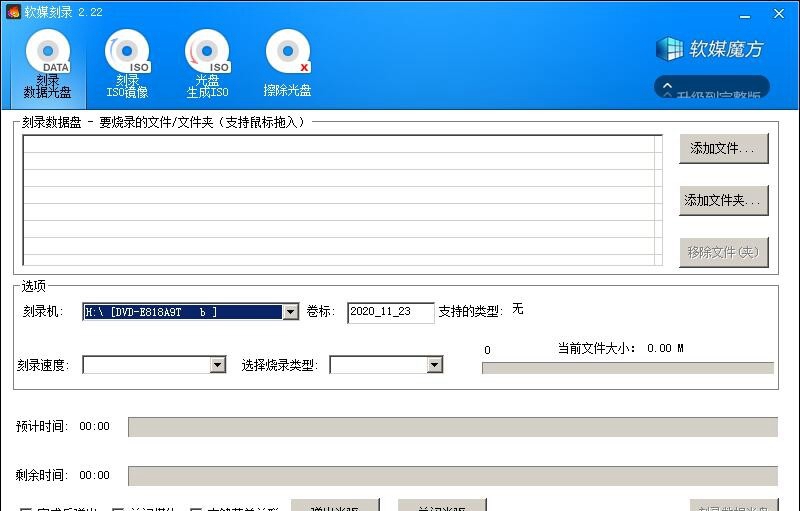
Task: Open the 光盘生成ISO disc-to-ISO tool
Action: click(x=207, y=64)
